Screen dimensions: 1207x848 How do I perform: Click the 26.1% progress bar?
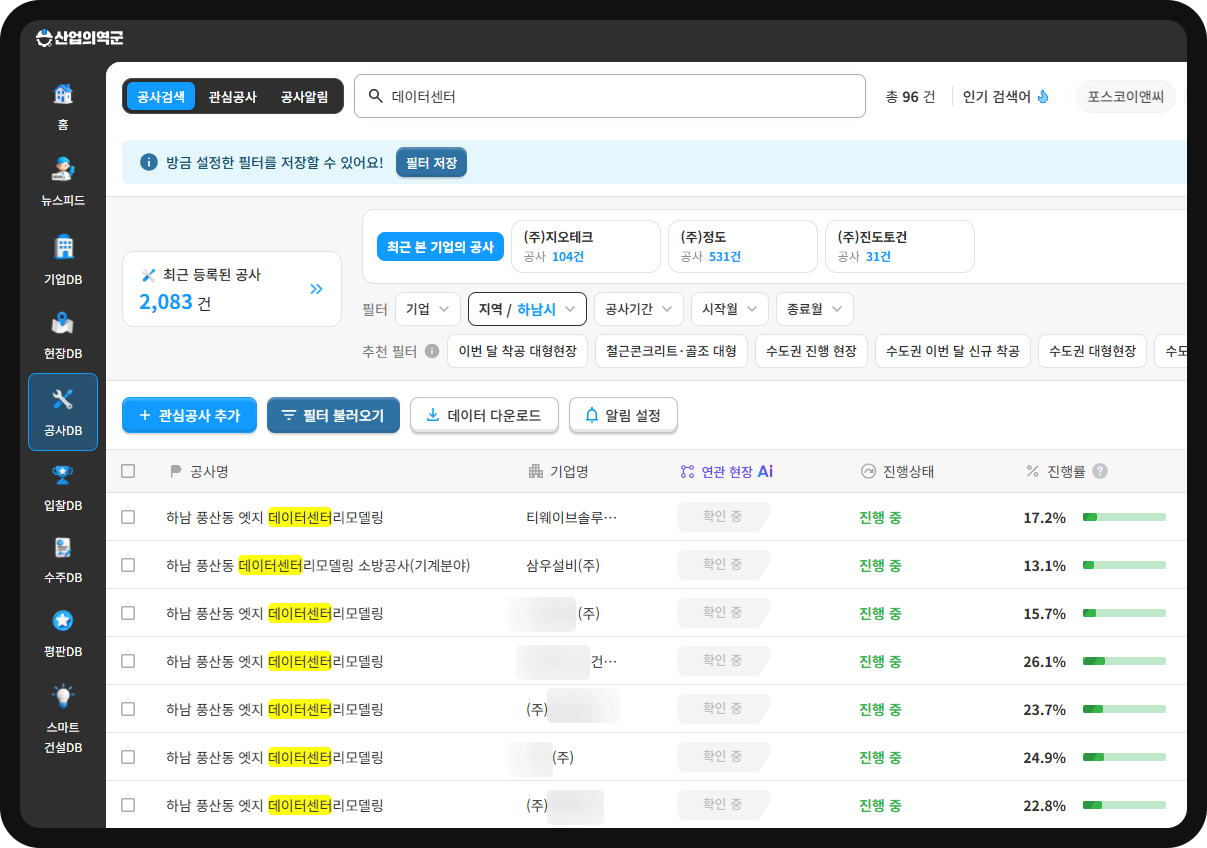[x=1124, y=661]
